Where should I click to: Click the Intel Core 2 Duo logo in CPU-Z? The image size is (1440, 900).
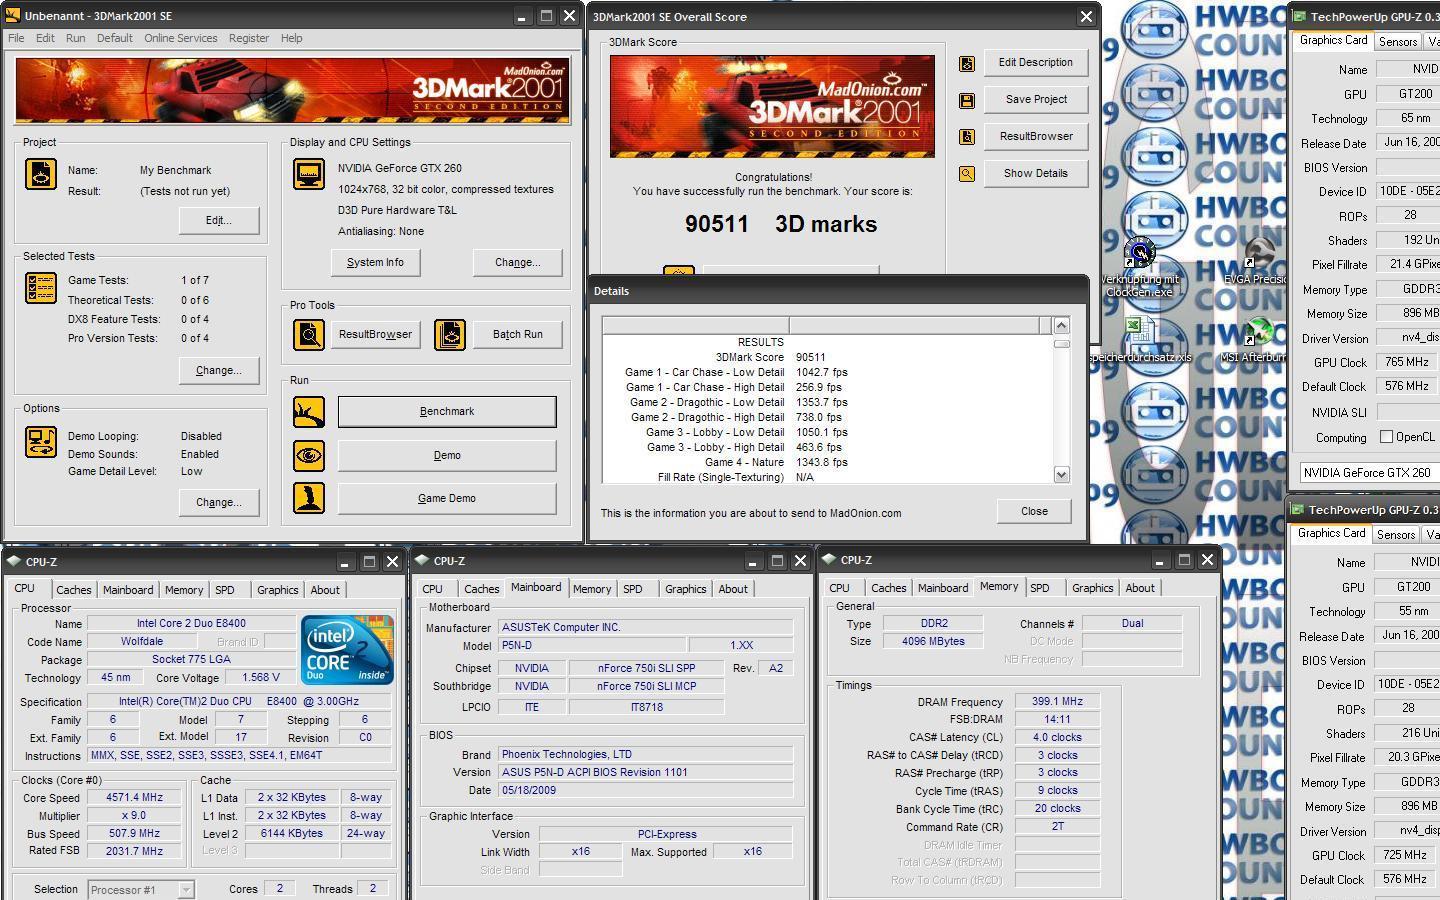click(x=347, y=650)
